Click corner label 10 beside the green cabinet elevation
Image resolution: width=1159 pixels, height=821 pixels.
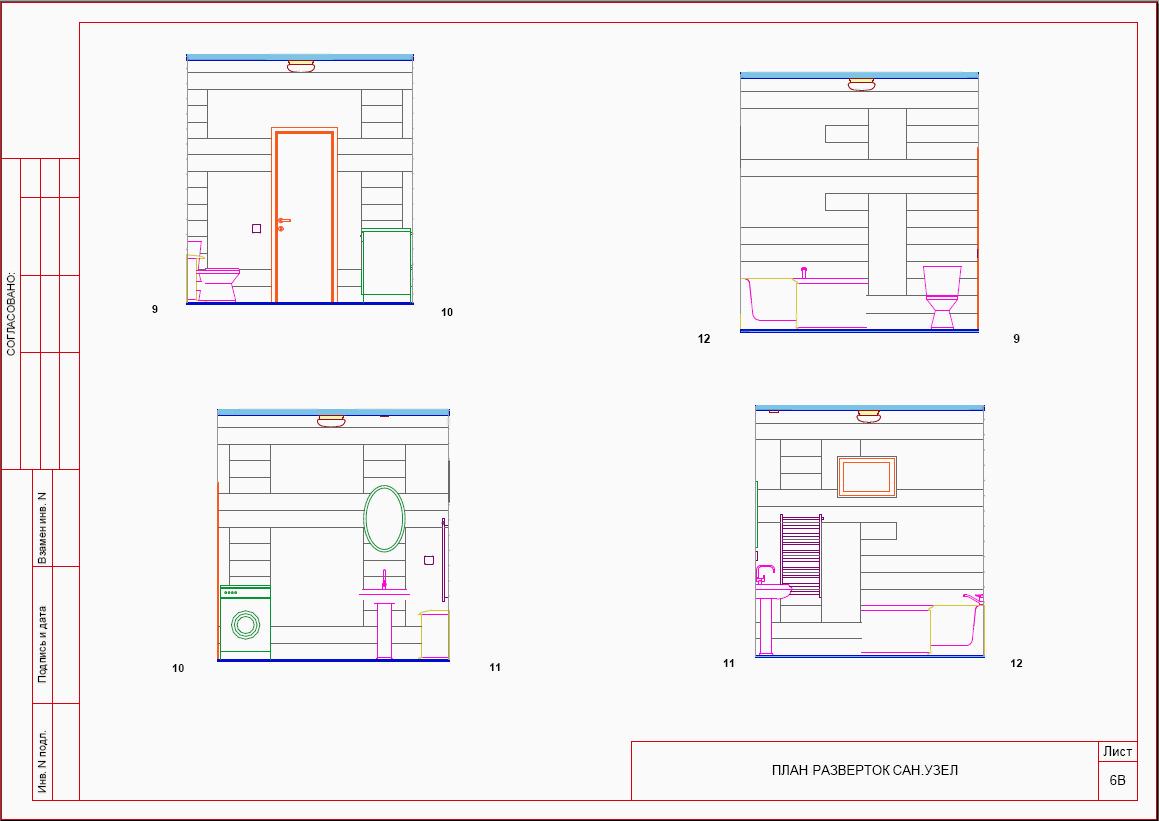click(x=446, y=313)
